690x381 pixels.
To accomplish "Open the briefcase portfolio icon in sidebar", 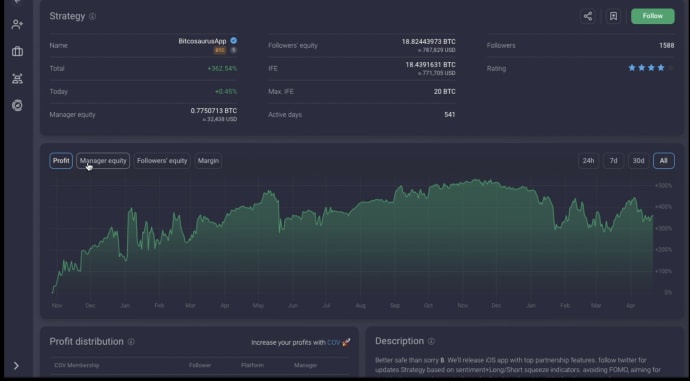I will [17, 51].
